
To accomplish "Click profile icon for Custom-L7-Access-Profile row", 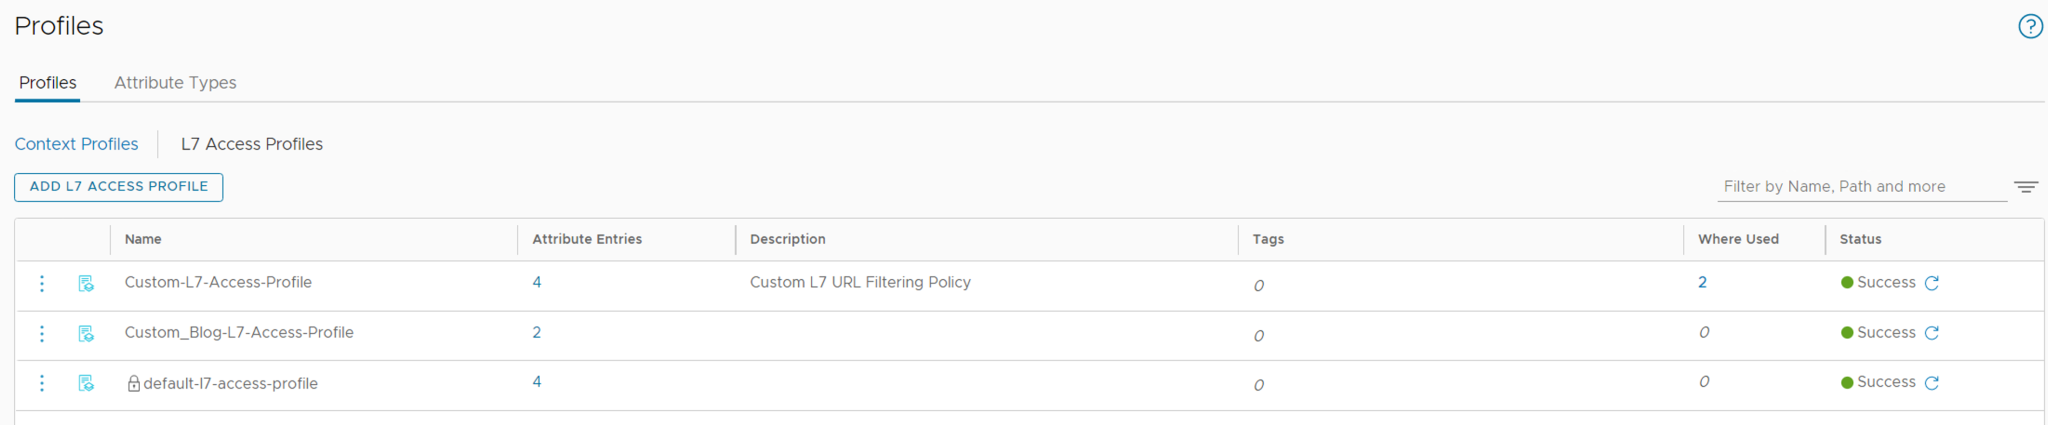I will click(x=86, y=284).
